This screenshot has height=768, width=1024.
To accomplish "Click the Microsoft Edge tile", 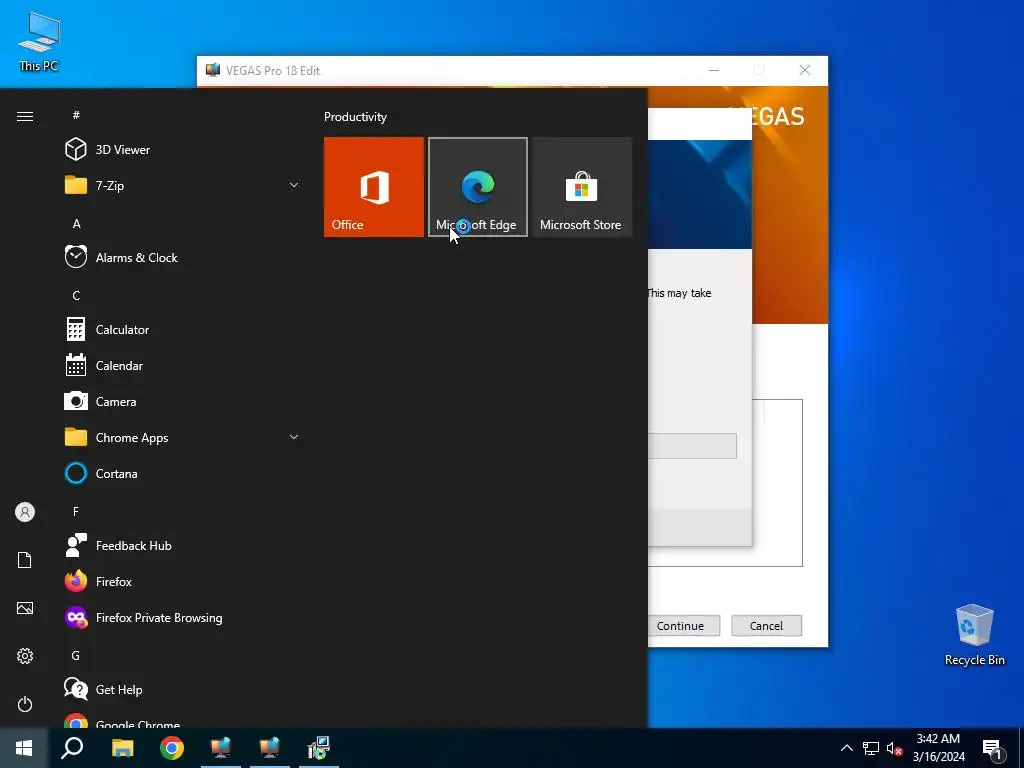I will pyautogui.click(x=478, y=187).
